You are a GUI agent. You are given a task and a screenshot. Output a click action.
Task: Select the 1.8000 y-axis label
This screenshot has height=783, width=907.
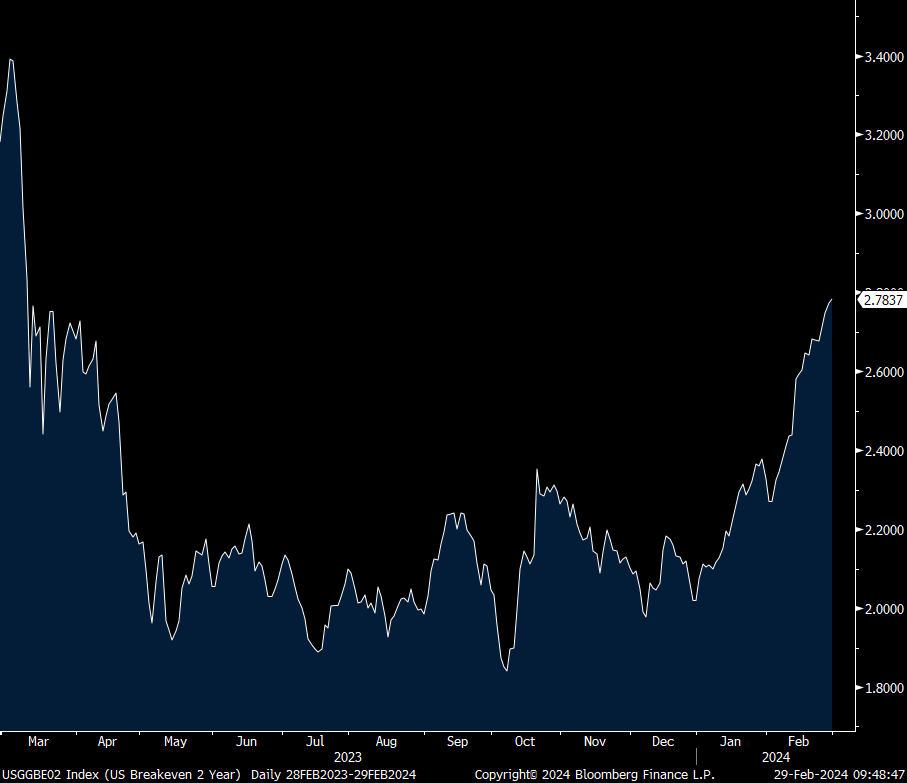[x=884, y=688]
